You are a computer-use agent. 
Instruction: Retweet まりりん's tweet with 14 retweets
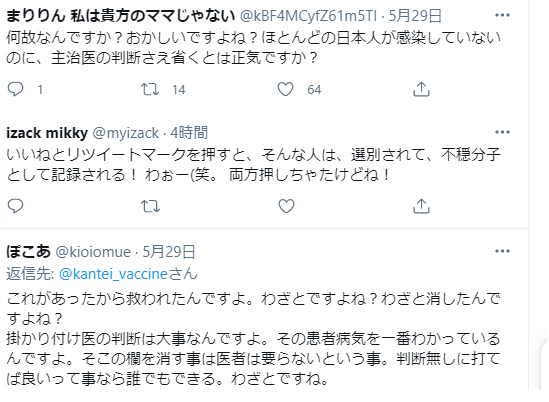point(150,89)
